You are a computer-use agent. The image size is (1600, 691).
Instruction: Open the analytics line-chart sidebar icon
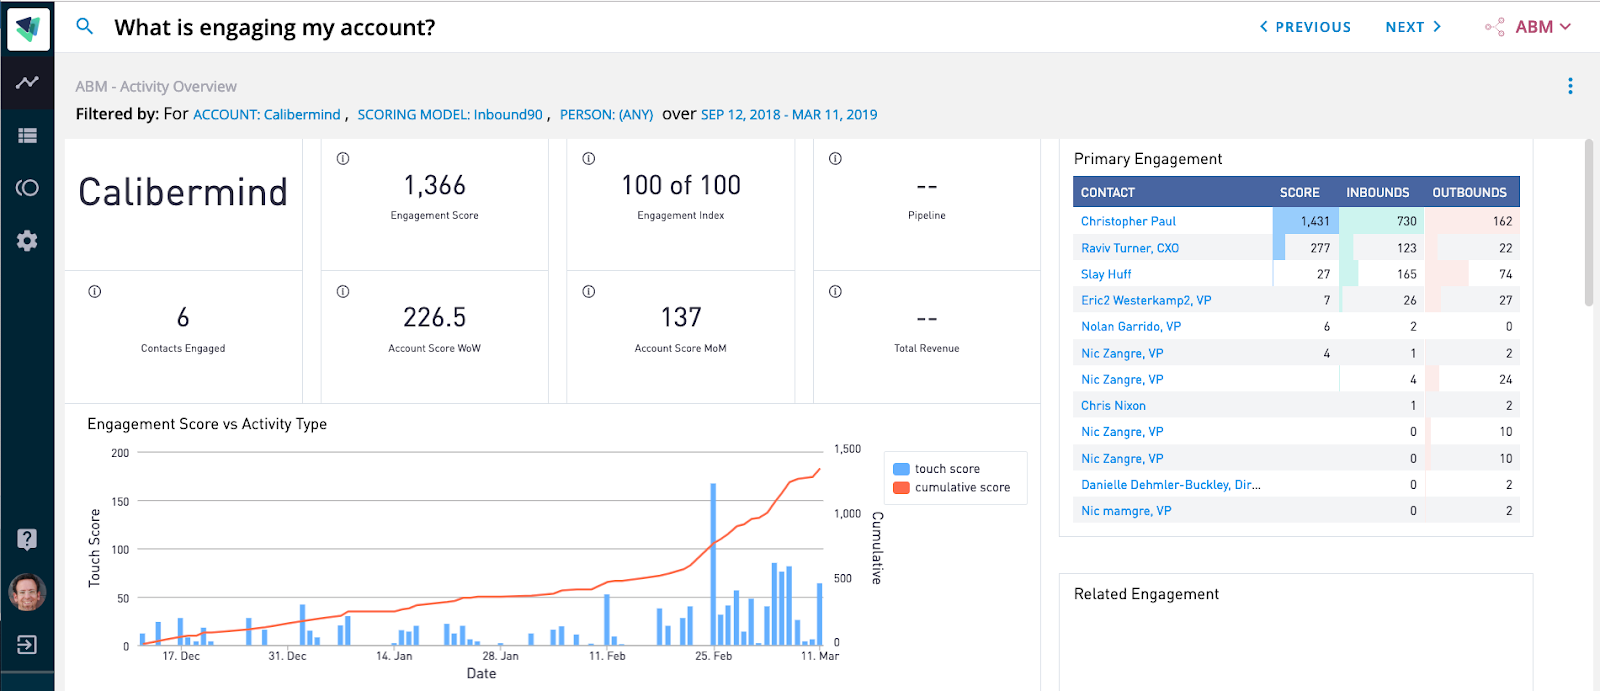click(x=27, y=82)
